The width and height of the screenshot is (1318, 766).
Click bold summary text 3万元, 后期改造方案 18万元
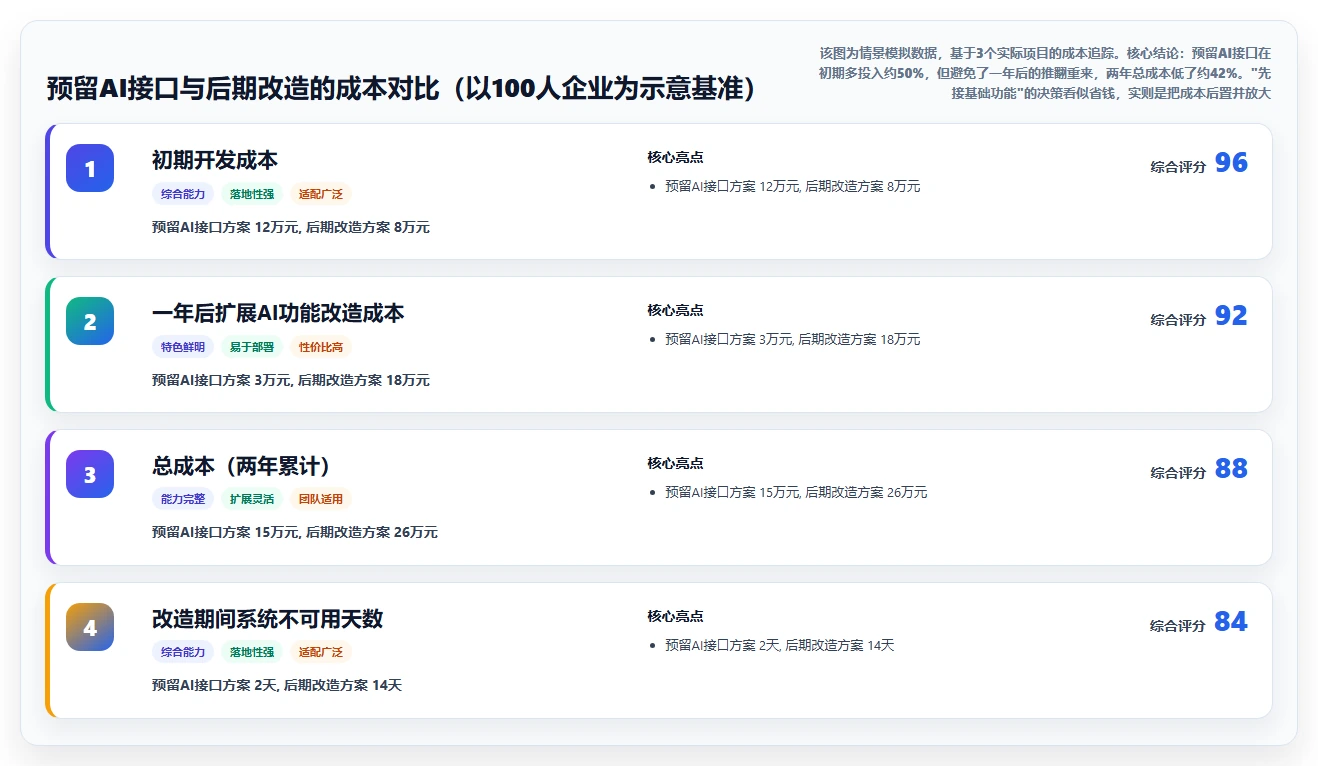click(291, 380)
